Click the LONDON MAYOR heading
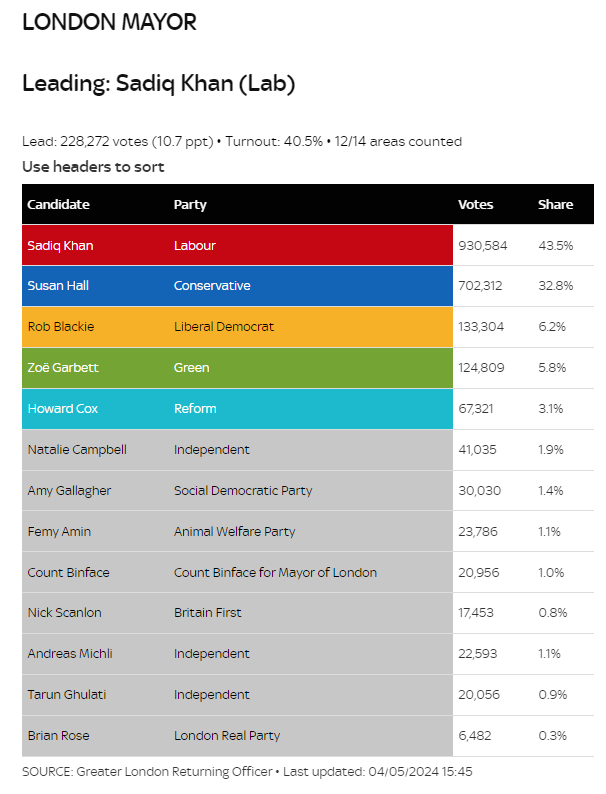The image size is (606, 794). point(109,22)
